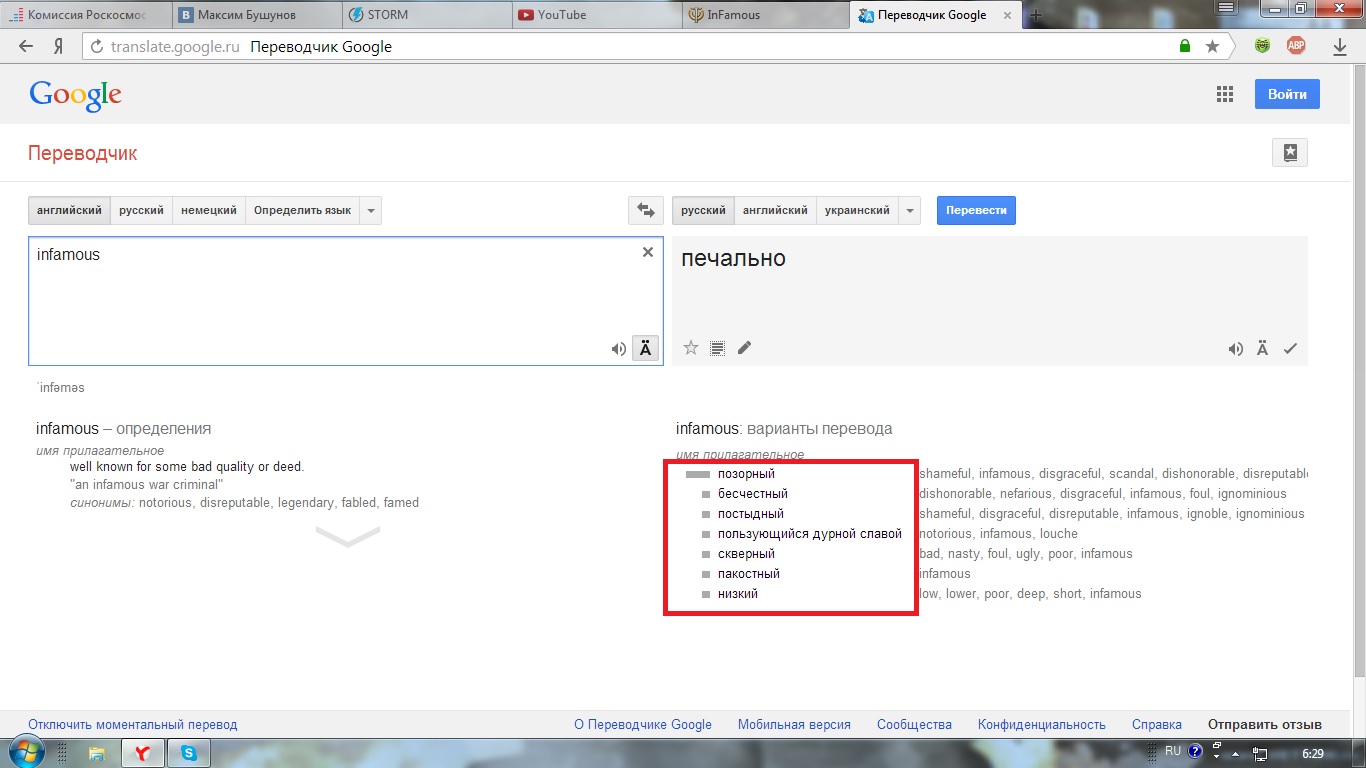Listen to the source text infamous

tap(619, 349)
